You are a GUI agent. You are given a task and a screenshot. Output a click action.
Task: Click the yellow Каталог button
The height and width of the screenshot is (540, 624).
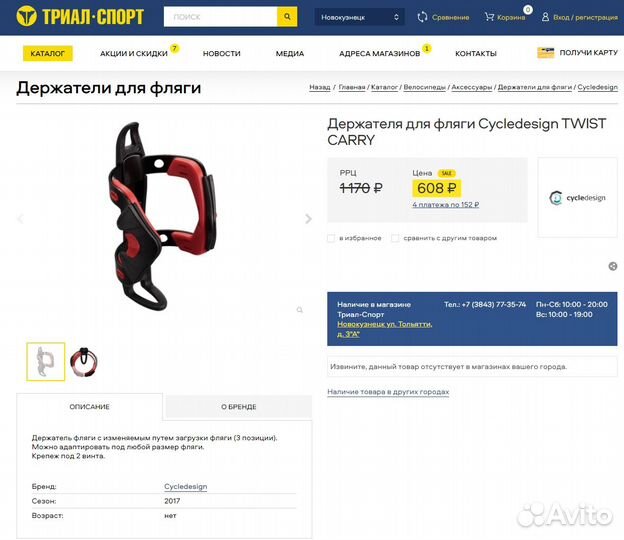[48, 53]
